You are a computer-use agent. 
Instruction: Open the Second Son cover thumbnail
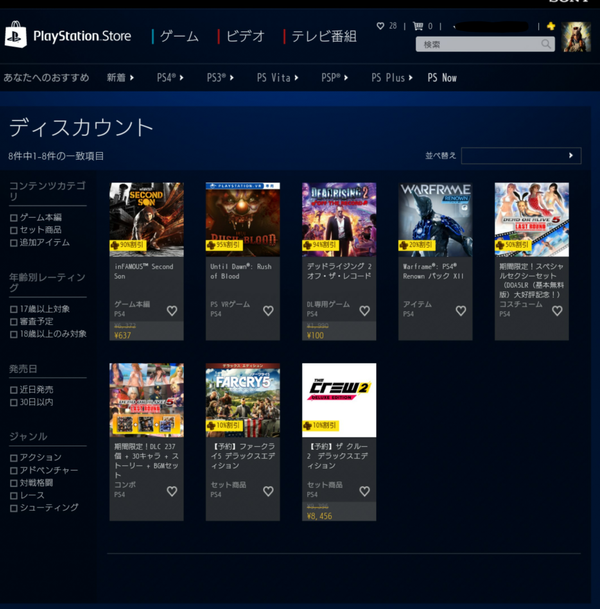(146, 219)
